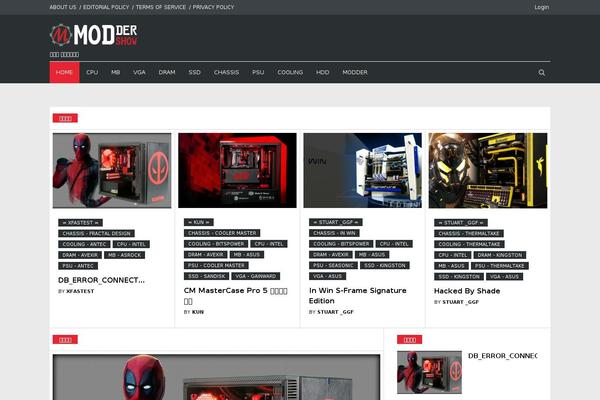This screenshot has width=600, height=400.
Task: Open the MODDER category
Action: point(355,72)
